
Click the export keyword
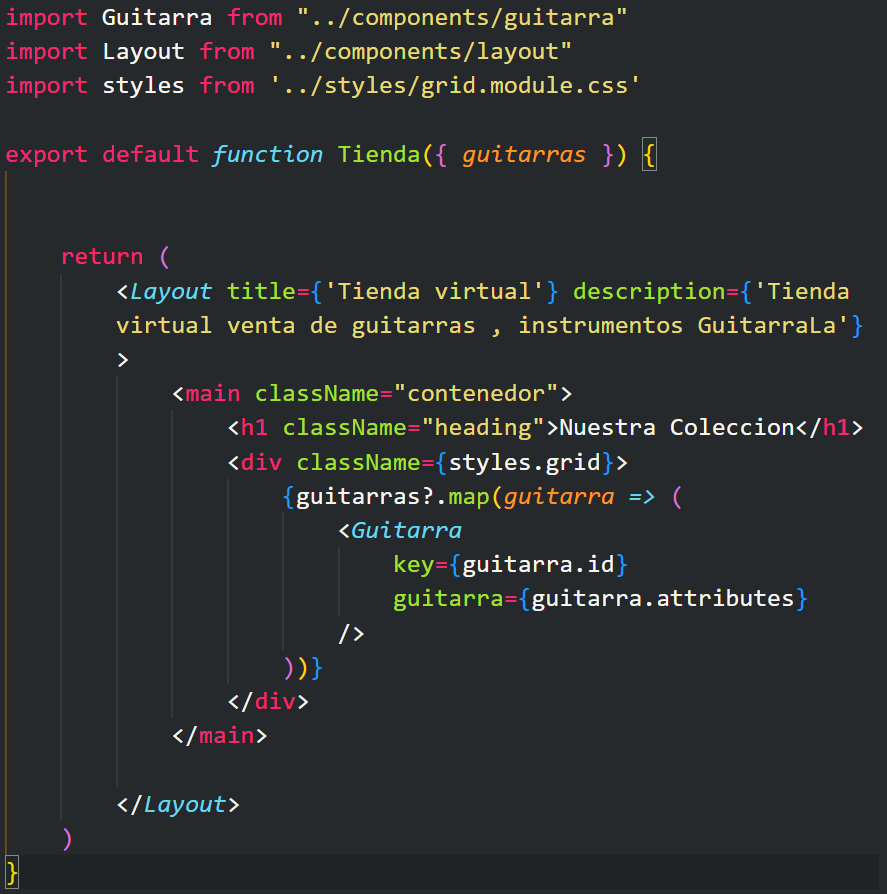pos(46,154)
